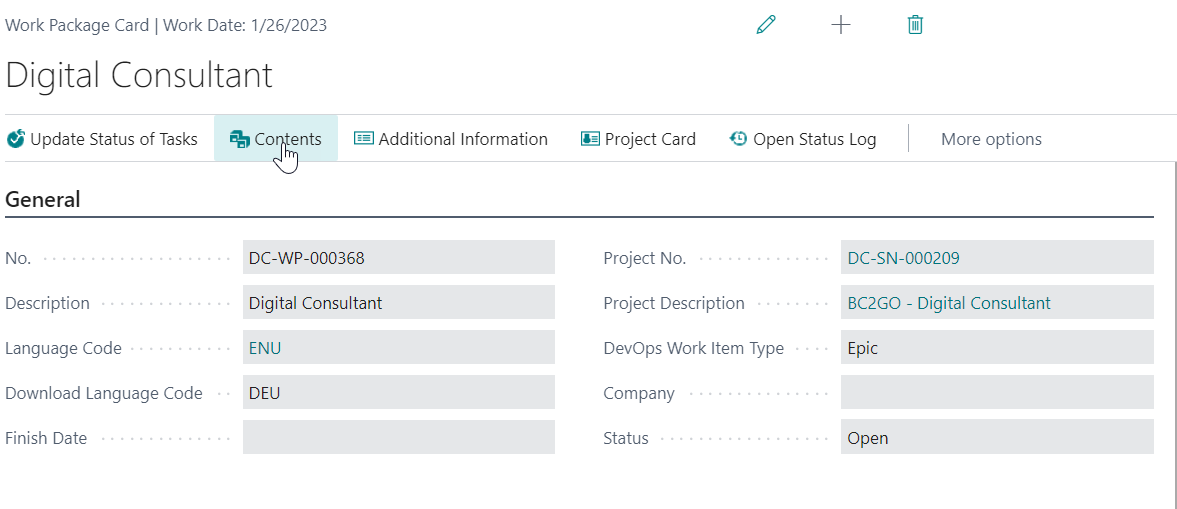Viewport: 1177px width, 509px height.
Task: Click the DevOps Work Item Type field
Action: pos(996,348)
